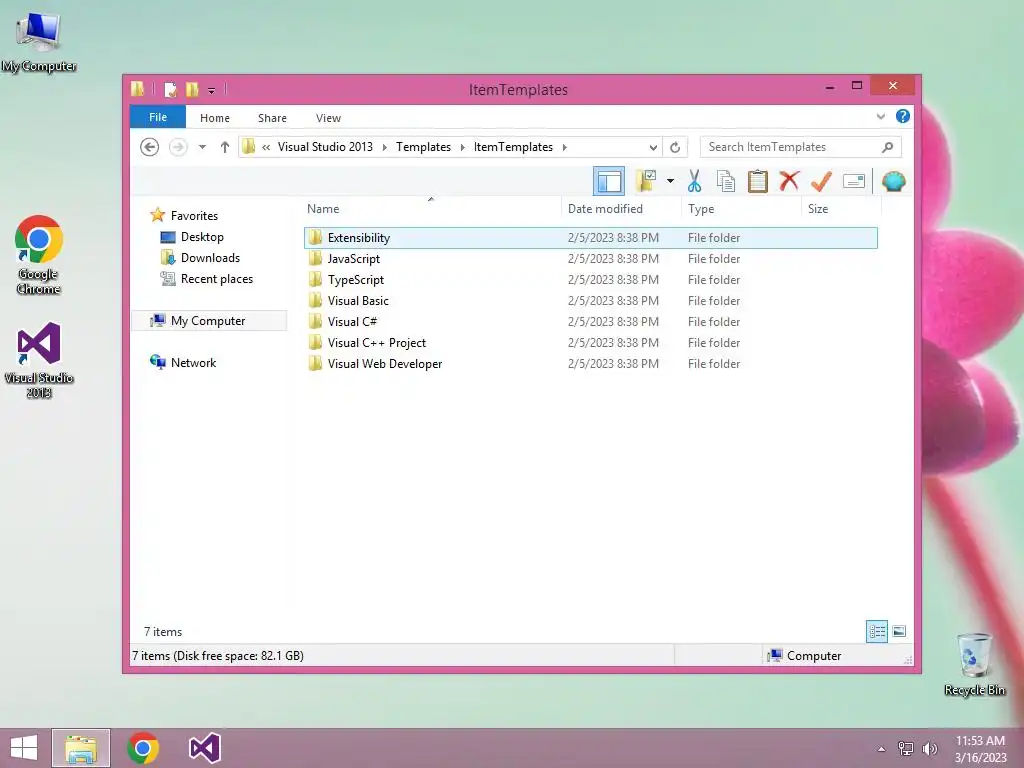This screenshot has height=768, width=1024.
Task: Click Templates in the breadcrumb path
Action: 423,147
